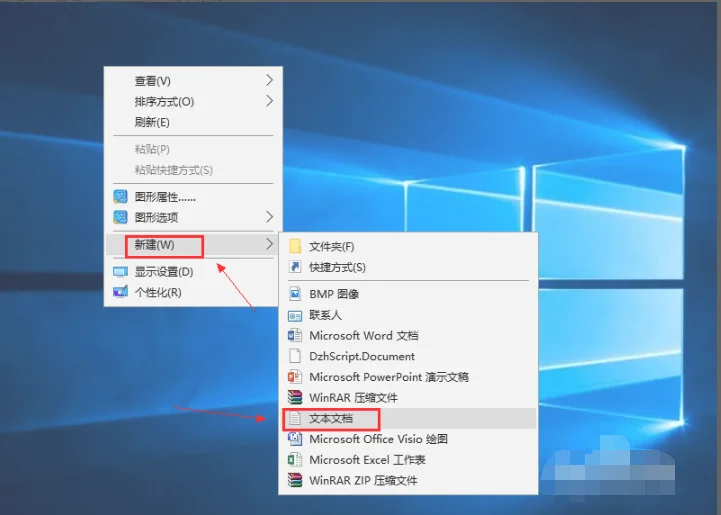The width and height of the screenshot is (721, 515).
Task: Open 图形属性...... from the context menu
Action: [193, 197]
